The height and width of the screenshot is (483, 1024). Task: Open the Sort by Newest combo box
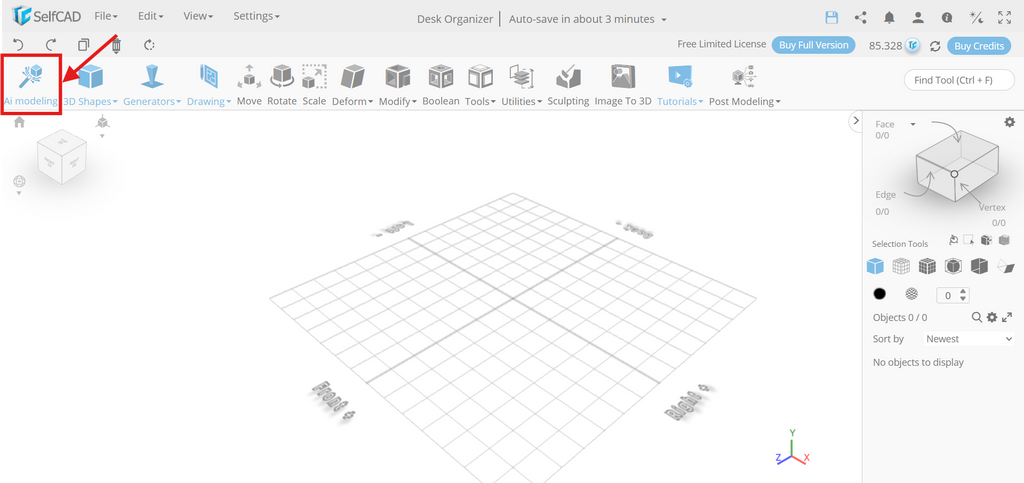point(968,339)
